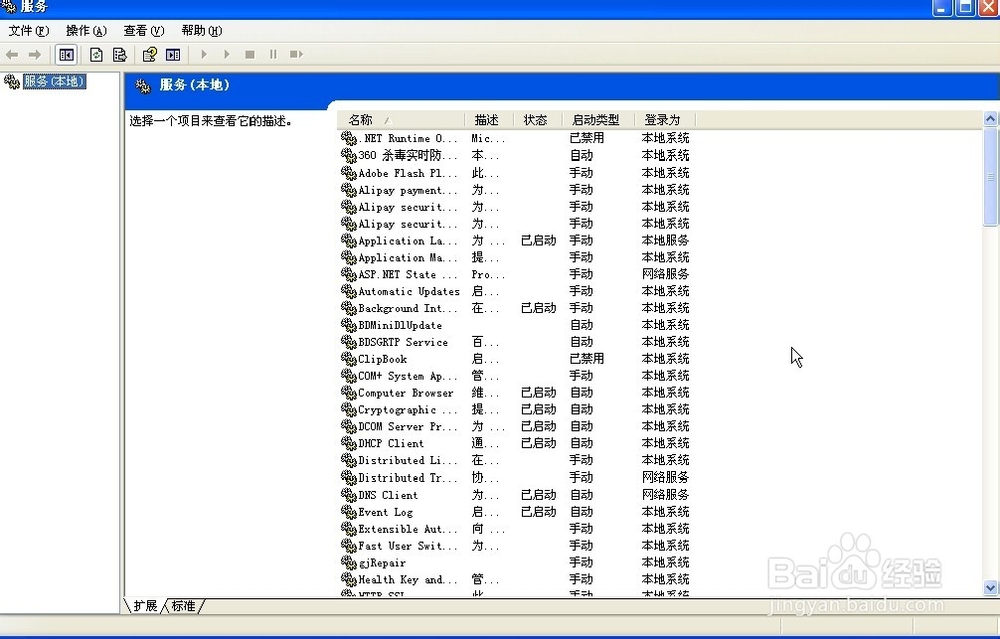Viewport: 1000px width, 639px height.
Task: Click the Back arrow toolbar icon
Action: point(12,55)
